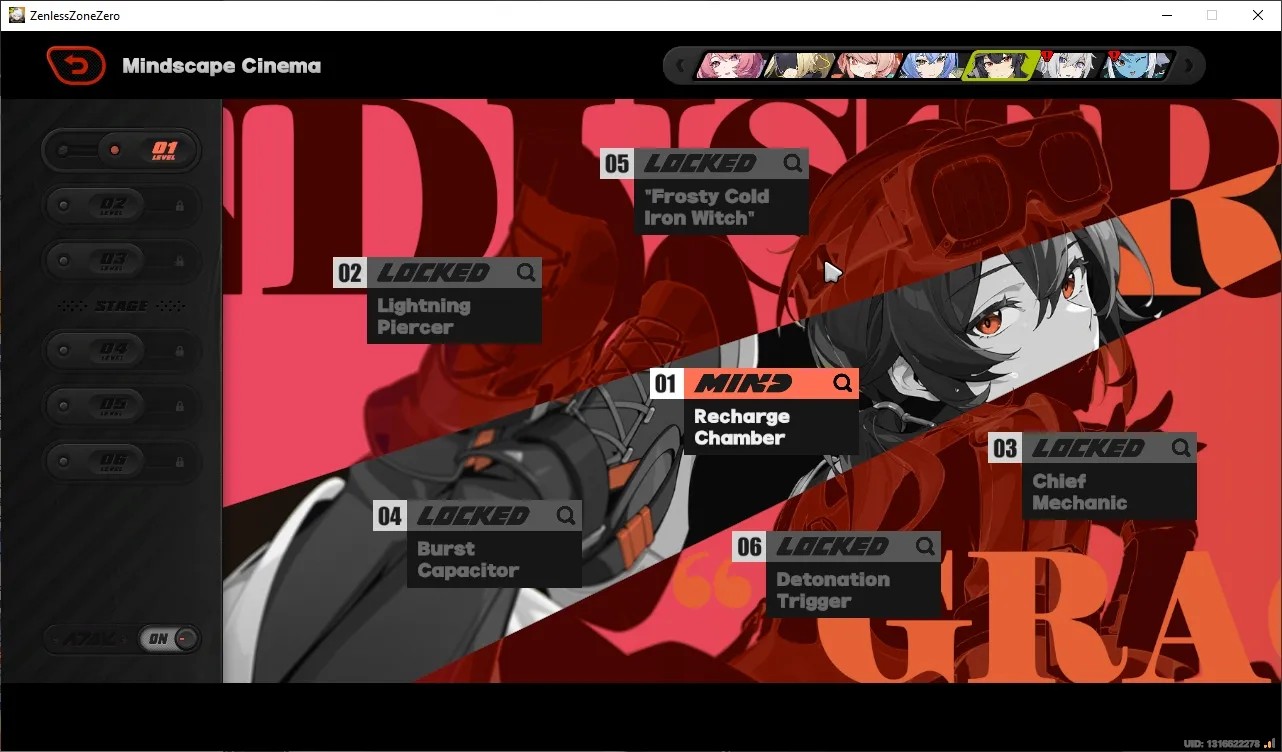Click the lock icon on Level 04
This screenshot has height=752, width=1282.
pos(180,352)
